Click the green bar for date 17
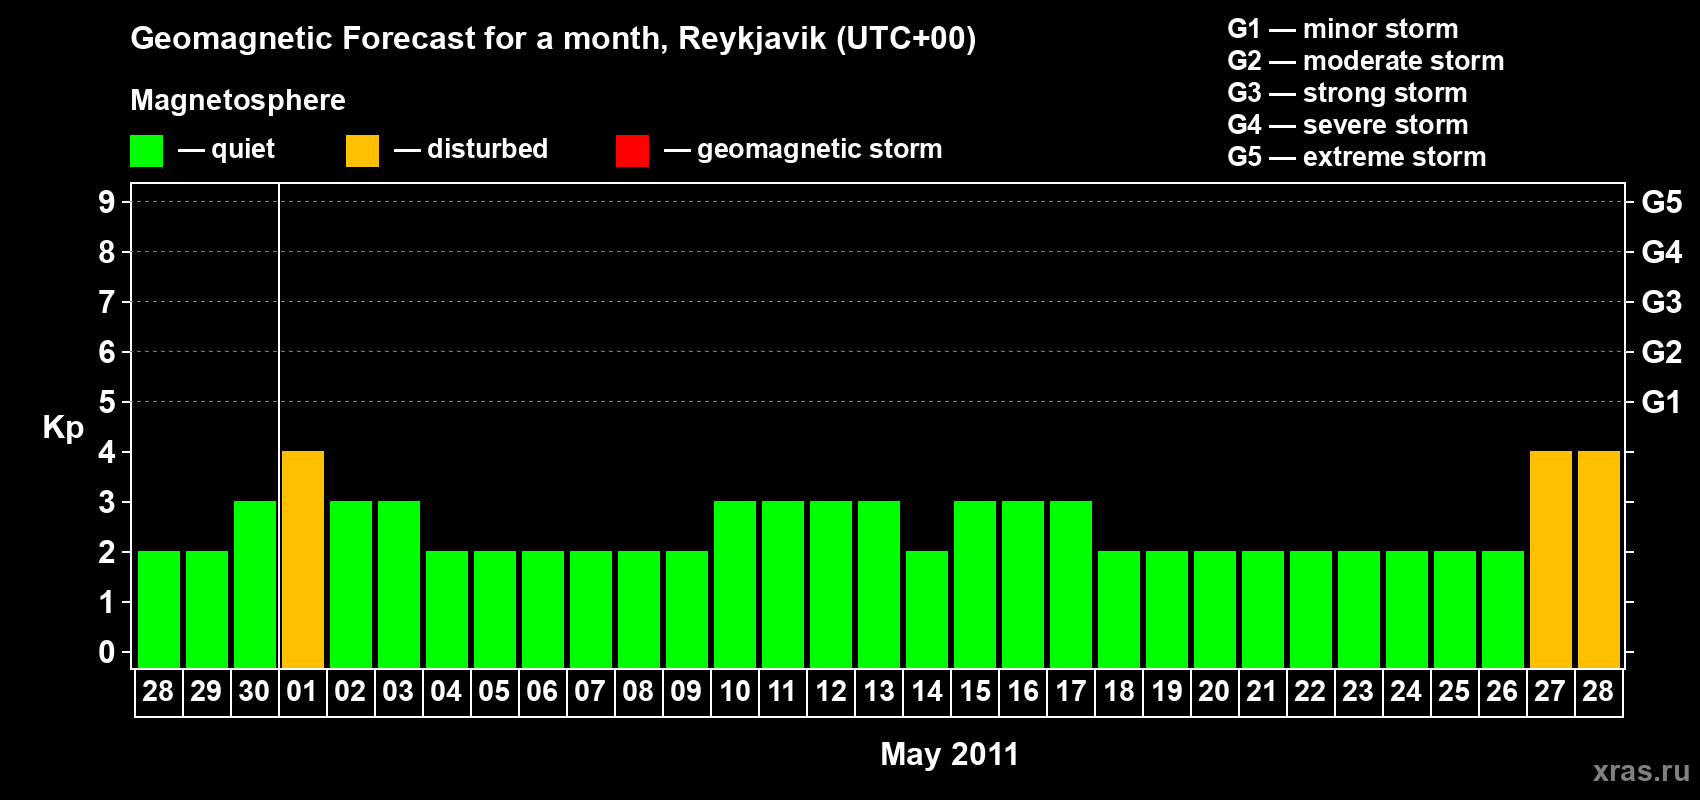The image size is (1700, 800). [1071, 584]
